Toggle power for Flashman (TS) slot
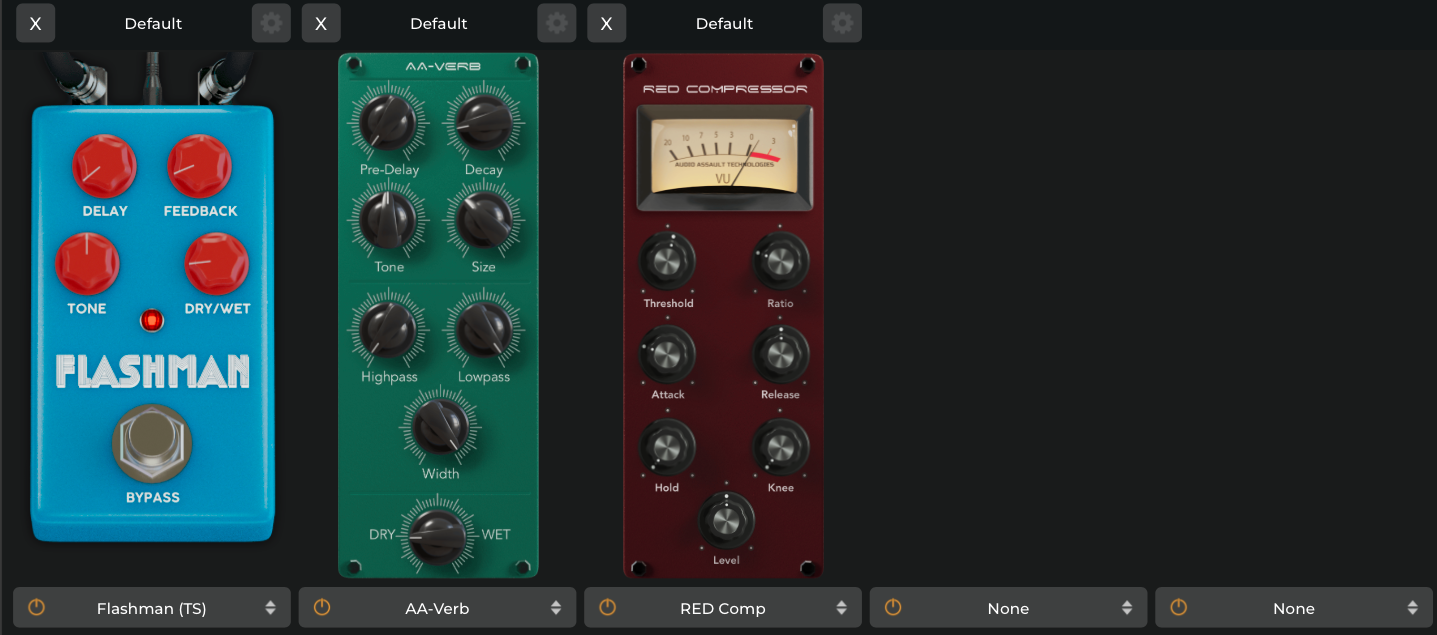The width and height of the screenshot is (1437, 635). 37,607
